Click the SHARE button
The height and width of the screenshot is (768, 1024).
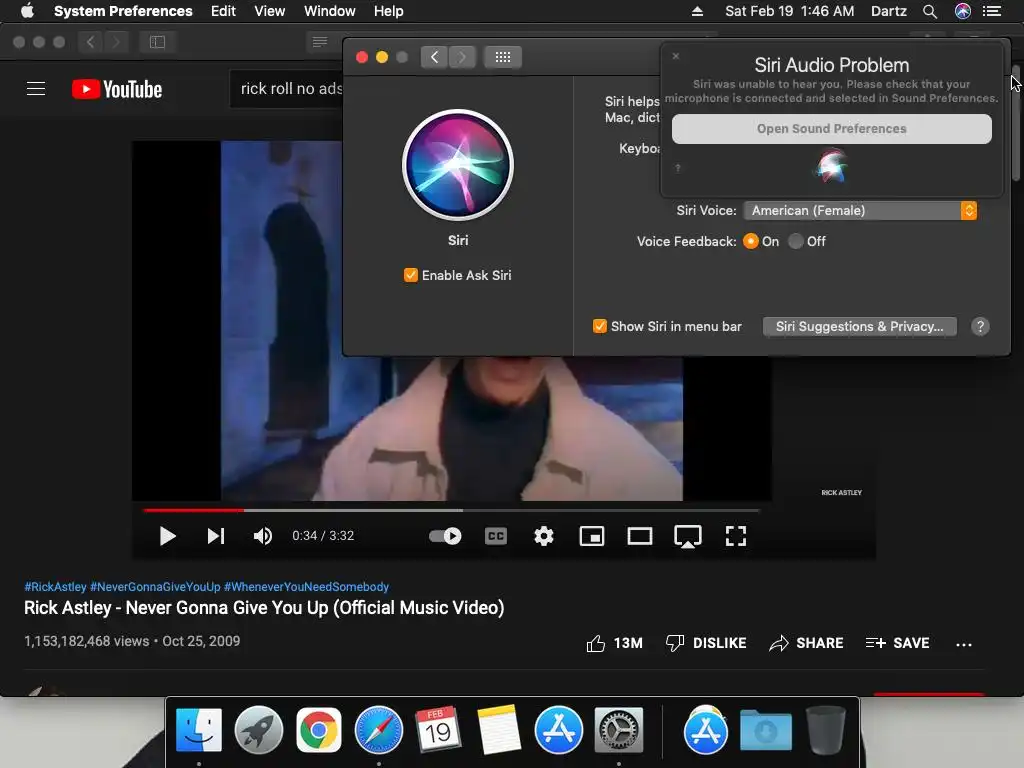coord(806,643)
